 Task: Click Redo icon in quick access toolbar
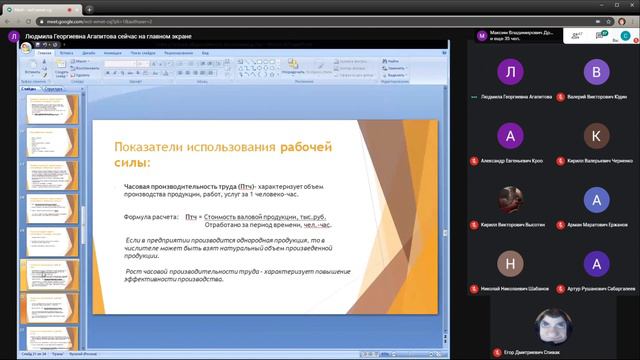coord(55,44)
